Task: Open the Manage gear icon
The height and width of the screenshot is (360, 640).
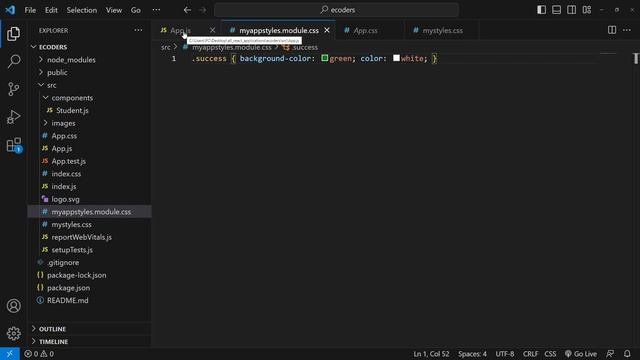Action: pyautogui.click(x=13, y=333)
